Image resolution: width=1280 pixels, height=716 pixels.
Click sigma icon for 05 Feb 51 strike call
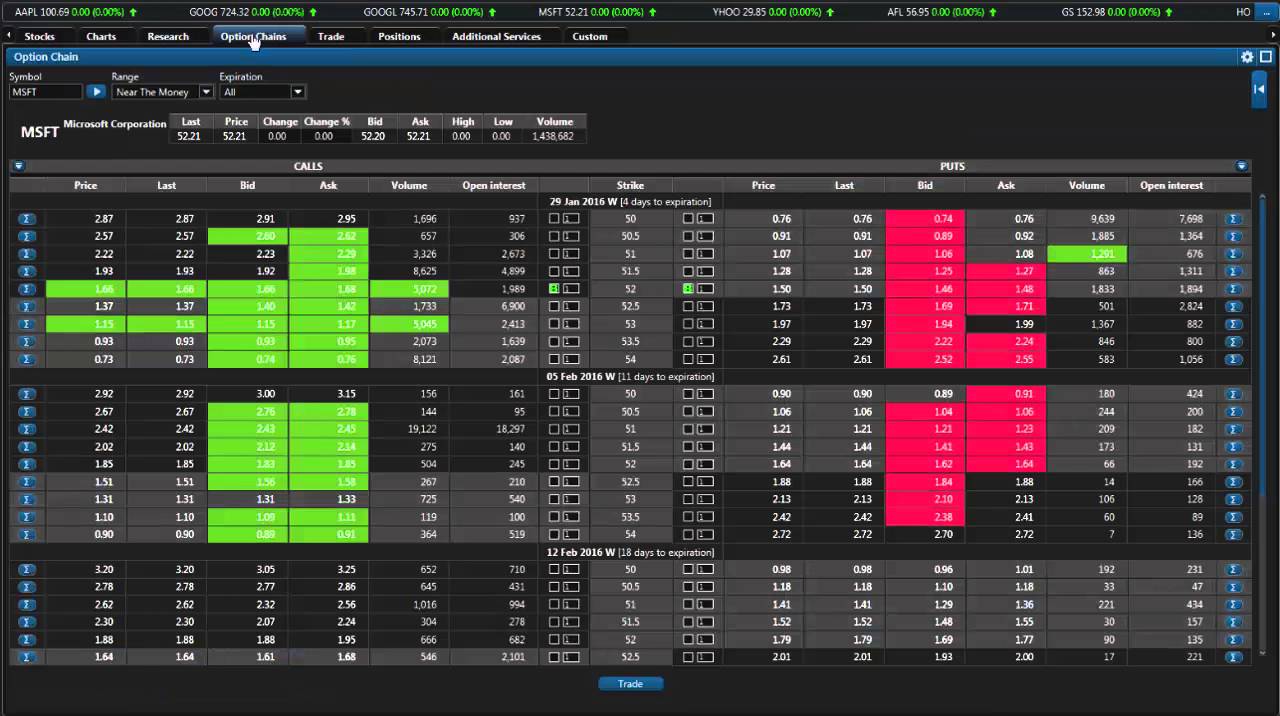click(27, 429)
